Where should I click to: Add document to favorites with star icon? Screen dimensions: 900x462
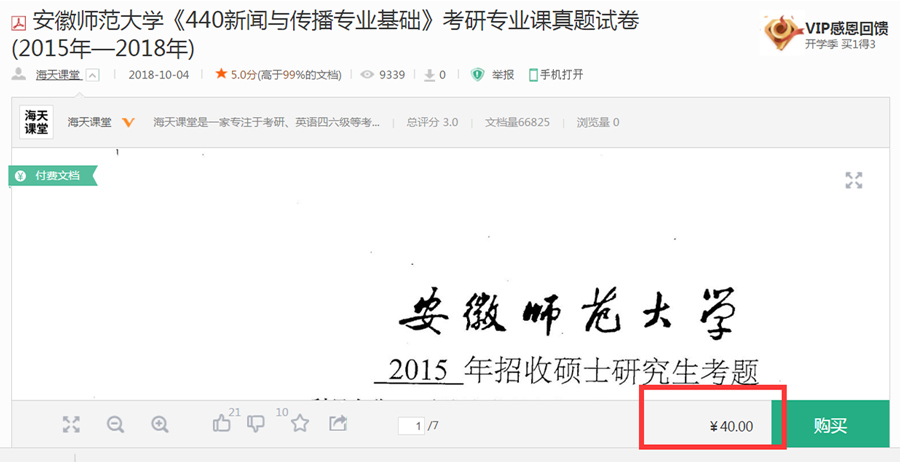click(x=300, y=424)
